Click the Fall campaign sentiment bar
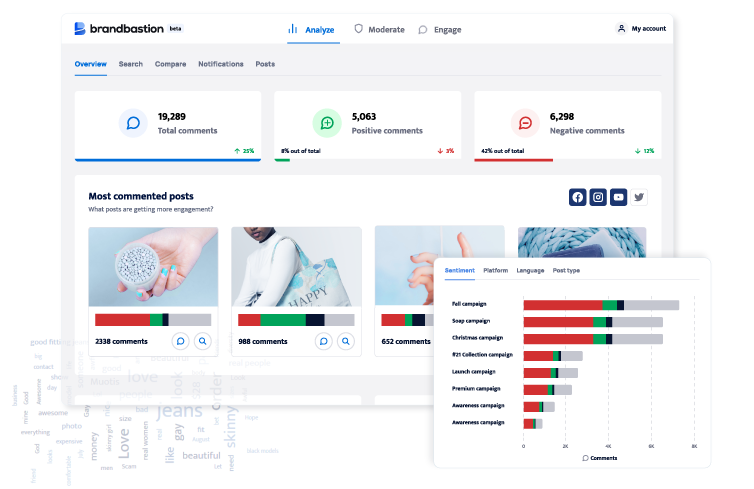Screen dimensions: 754x489 601,305
